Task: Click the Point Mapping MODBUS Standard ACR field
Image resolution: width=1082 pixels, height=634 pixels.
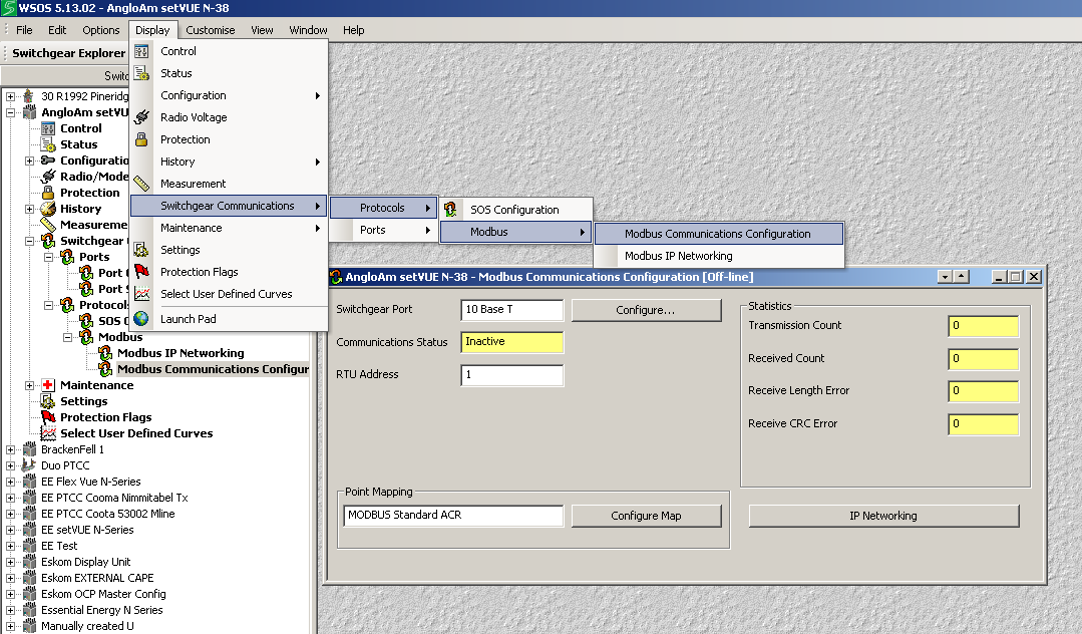Action: tap(453, 515)
